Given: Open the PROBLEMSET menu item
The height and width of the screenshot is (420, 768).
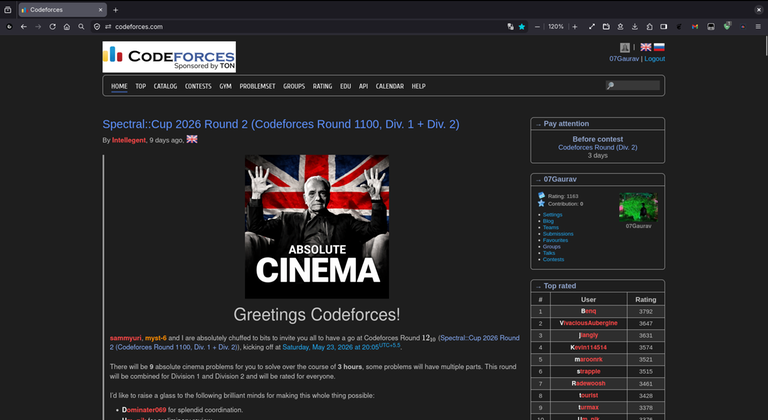Looking at the screenshot, I should (x=257, y=86).
